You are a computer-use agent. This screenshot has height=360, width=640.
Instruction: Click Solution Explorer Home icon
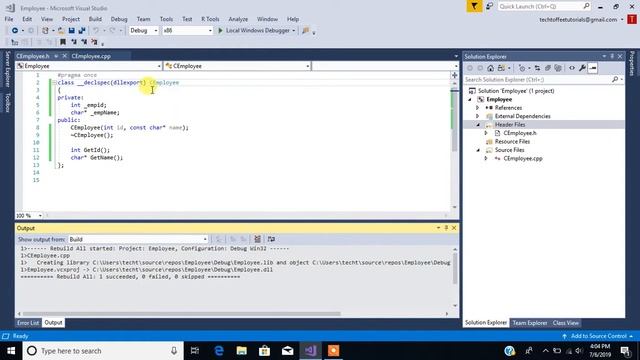491,68
